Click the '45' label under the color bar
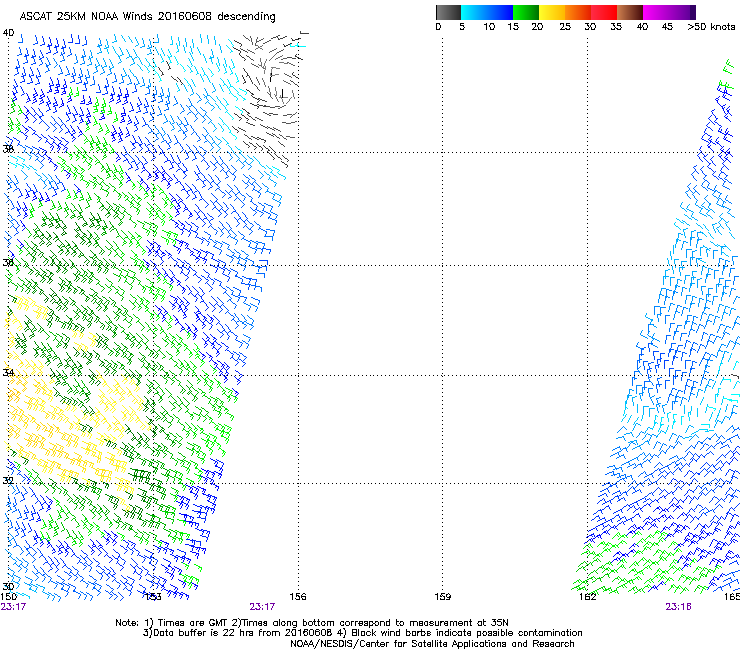The image size is (740, 650). (667, 27)
